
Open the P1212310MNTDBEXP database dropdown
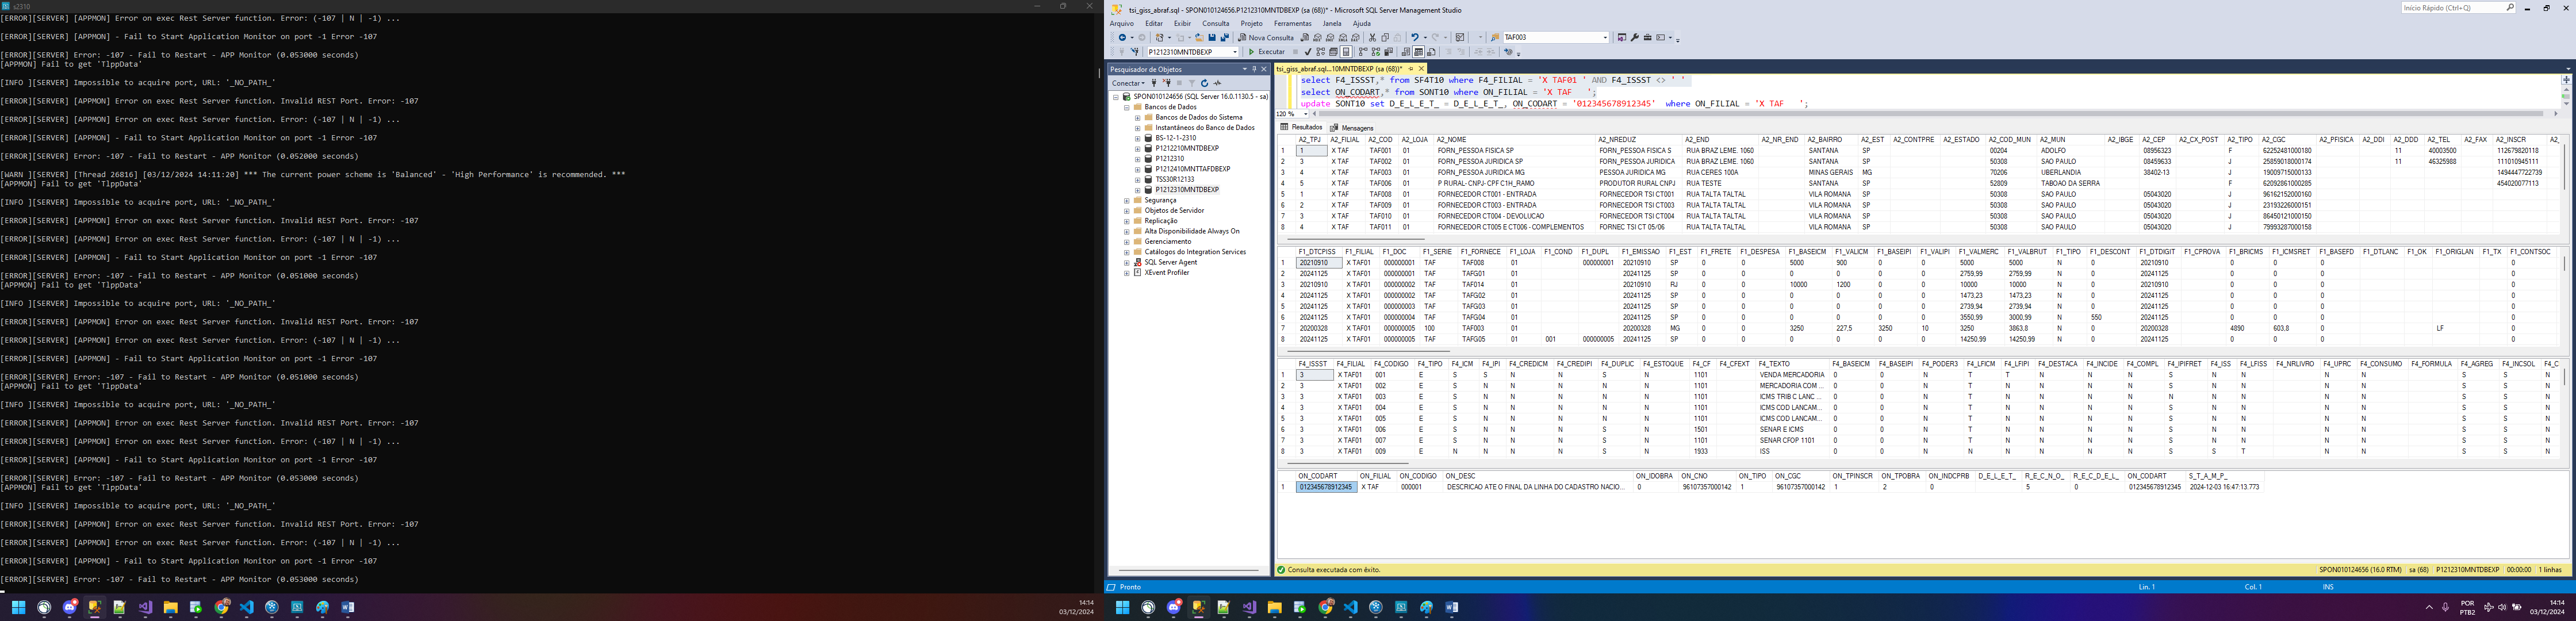click(x=1235, y=52)
